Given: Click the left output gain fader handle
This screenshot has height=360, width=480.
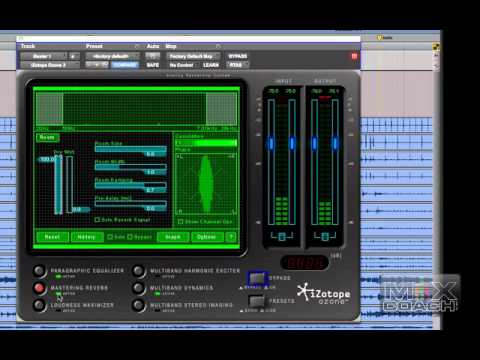Looking at the screenshot, I should (314, 143).
